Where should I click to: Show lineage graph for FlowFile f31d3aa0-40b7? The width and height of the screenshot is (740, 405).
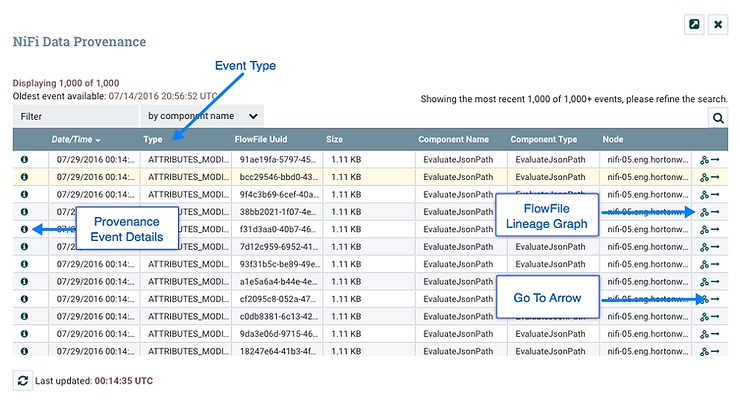point(704,230)
